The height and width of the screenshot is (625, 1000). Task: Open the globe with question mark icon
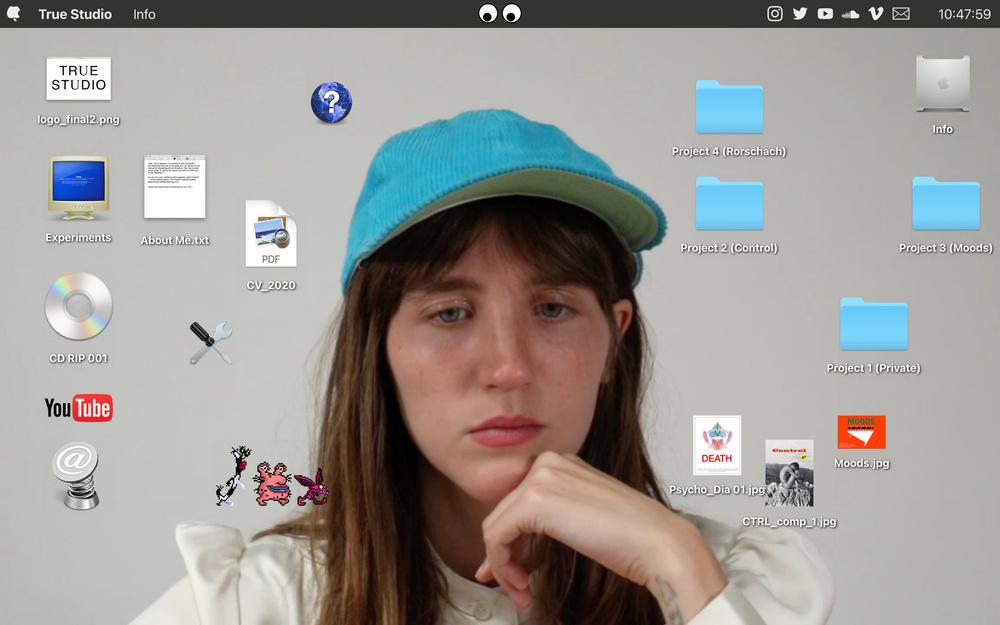click(x=331, y=102)
